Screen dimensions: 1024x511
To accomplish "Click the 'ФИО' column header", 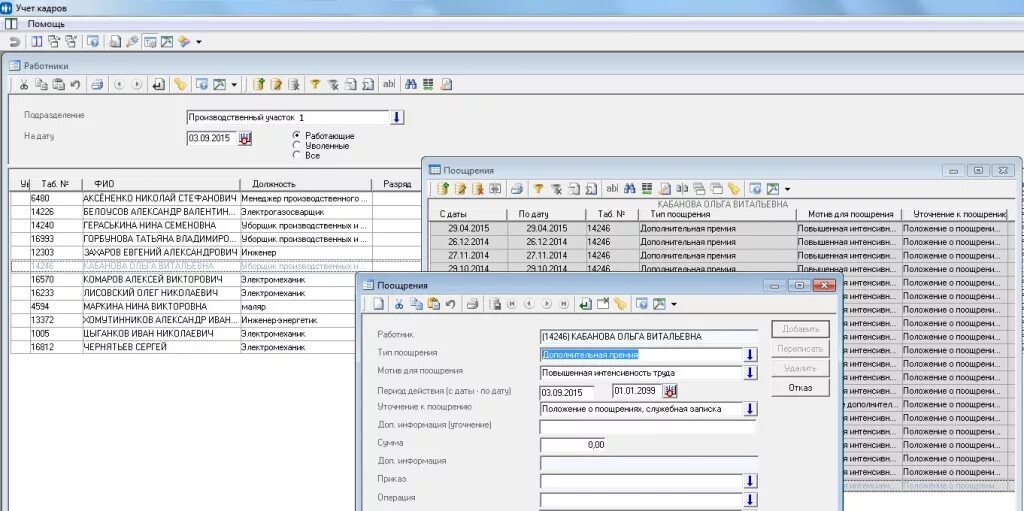I will pos(161,184).
